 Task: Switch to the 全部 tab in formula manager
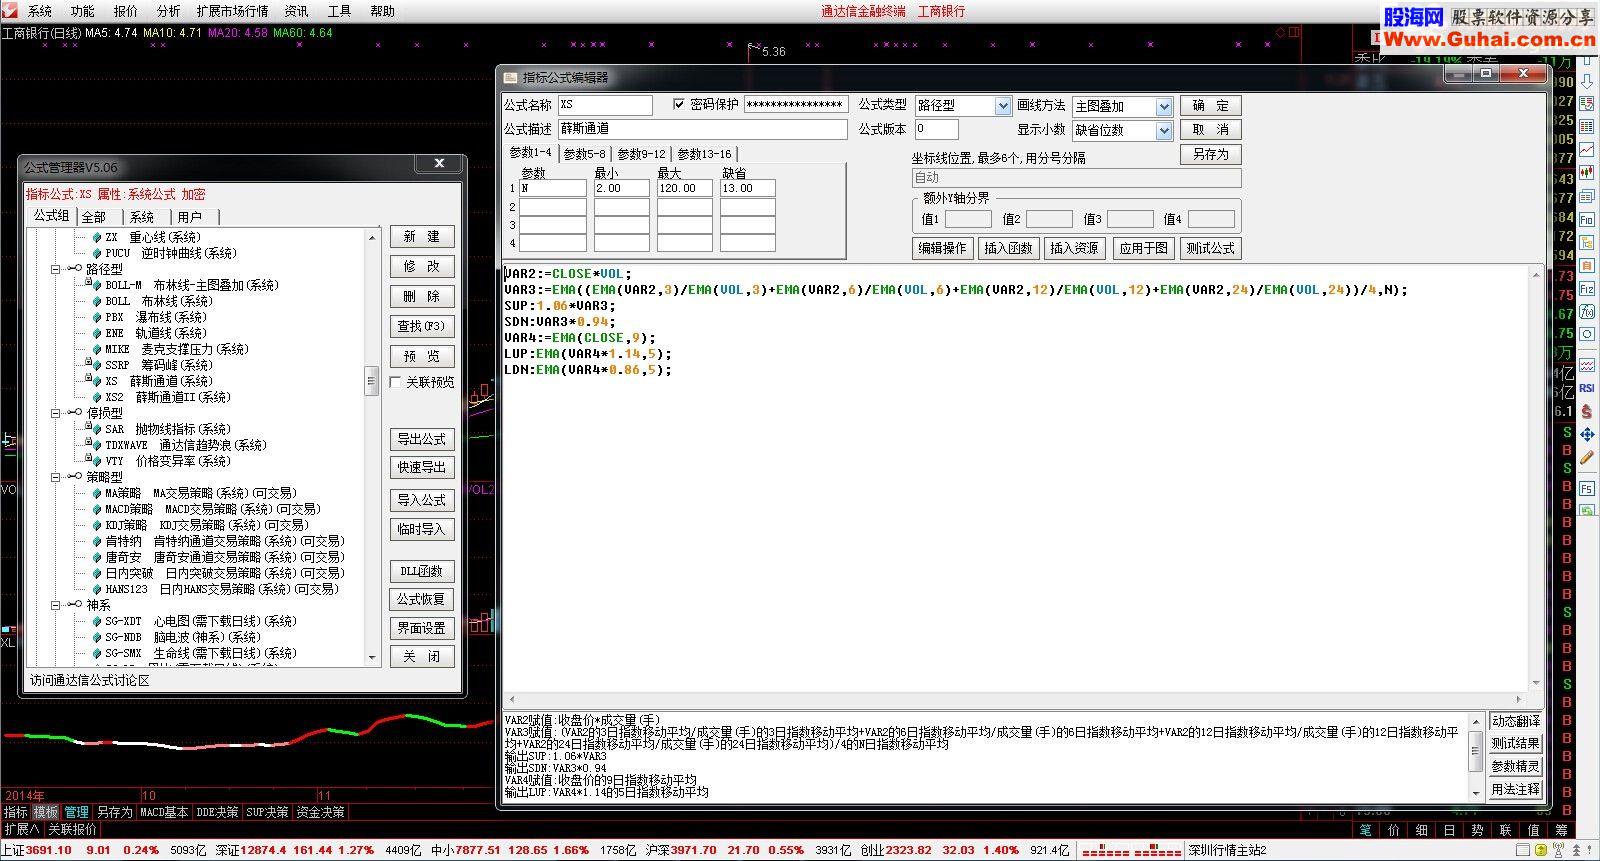coord(94,217)
